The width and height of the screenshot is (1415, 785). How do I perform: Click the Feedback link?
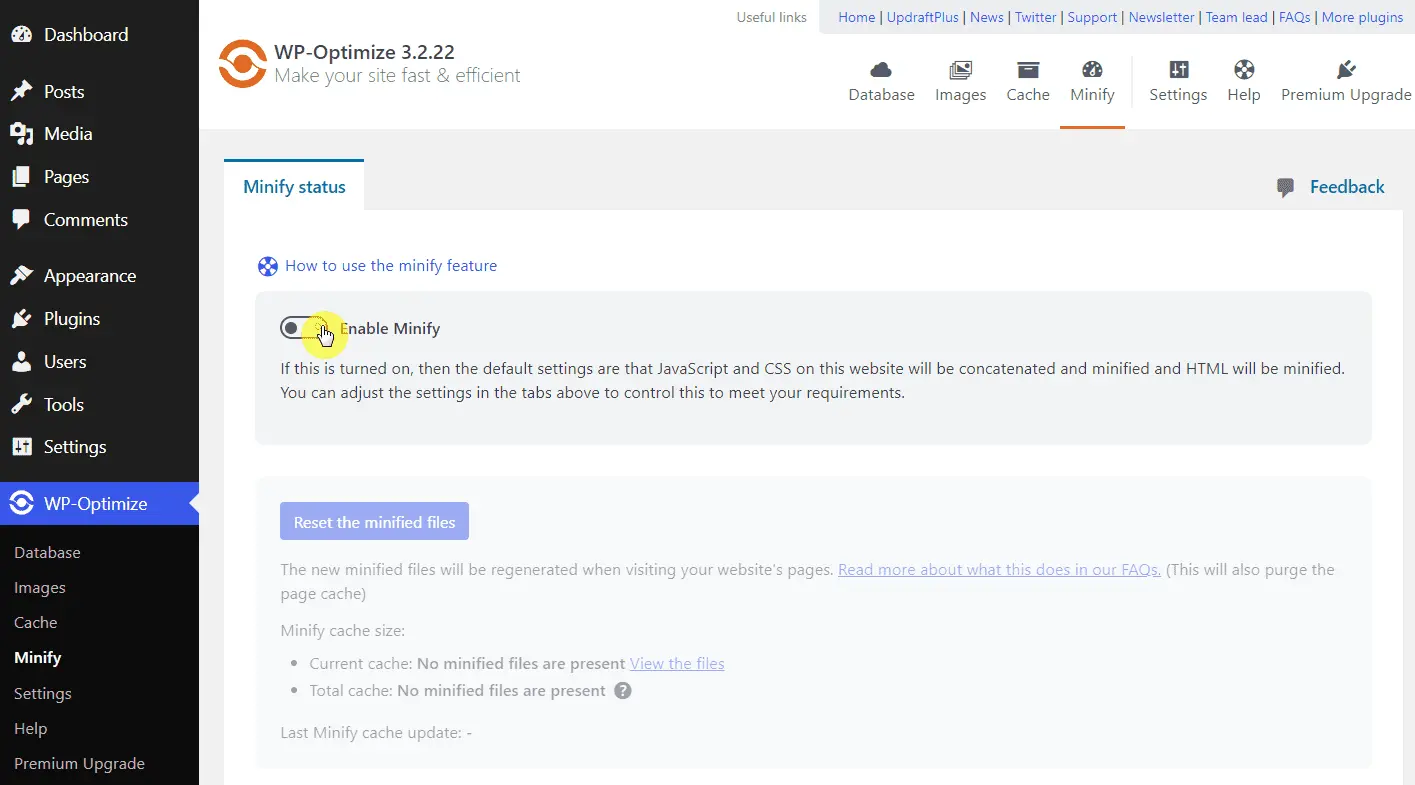point(1347,187)
